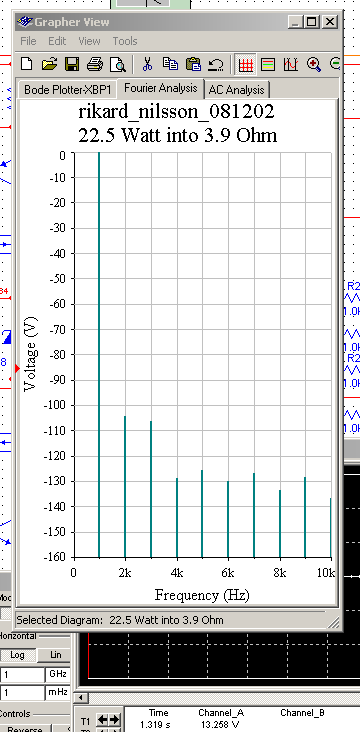Minimize the Grapher View window
Viewport: 360px width, 732px height.
tap(295, 21)
